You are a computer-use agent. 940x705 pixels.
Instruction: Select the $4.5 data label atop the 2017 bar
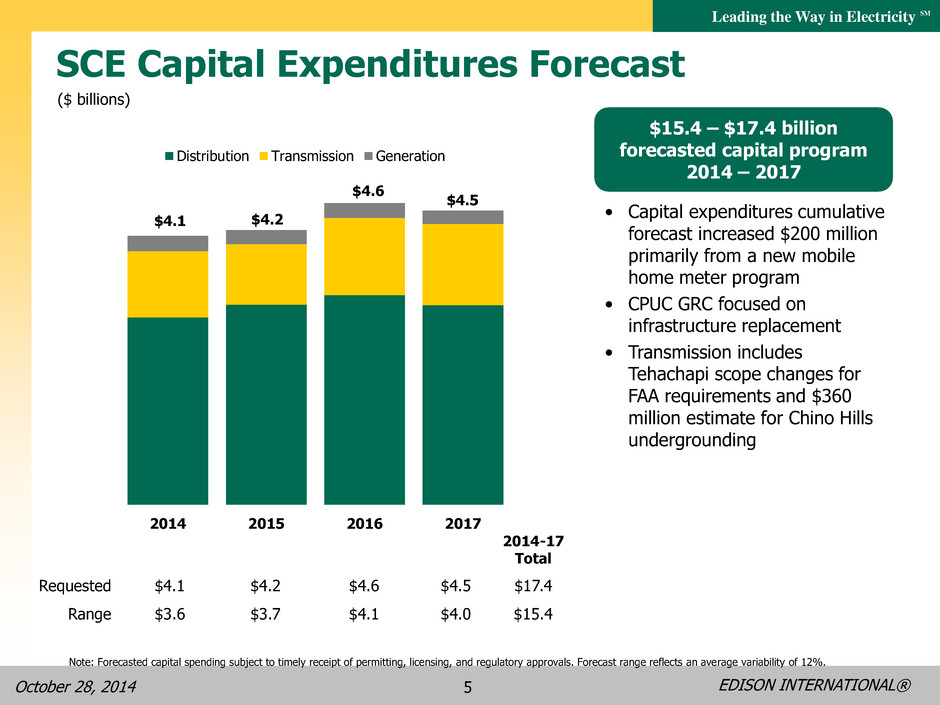click(x=463, y=200)
